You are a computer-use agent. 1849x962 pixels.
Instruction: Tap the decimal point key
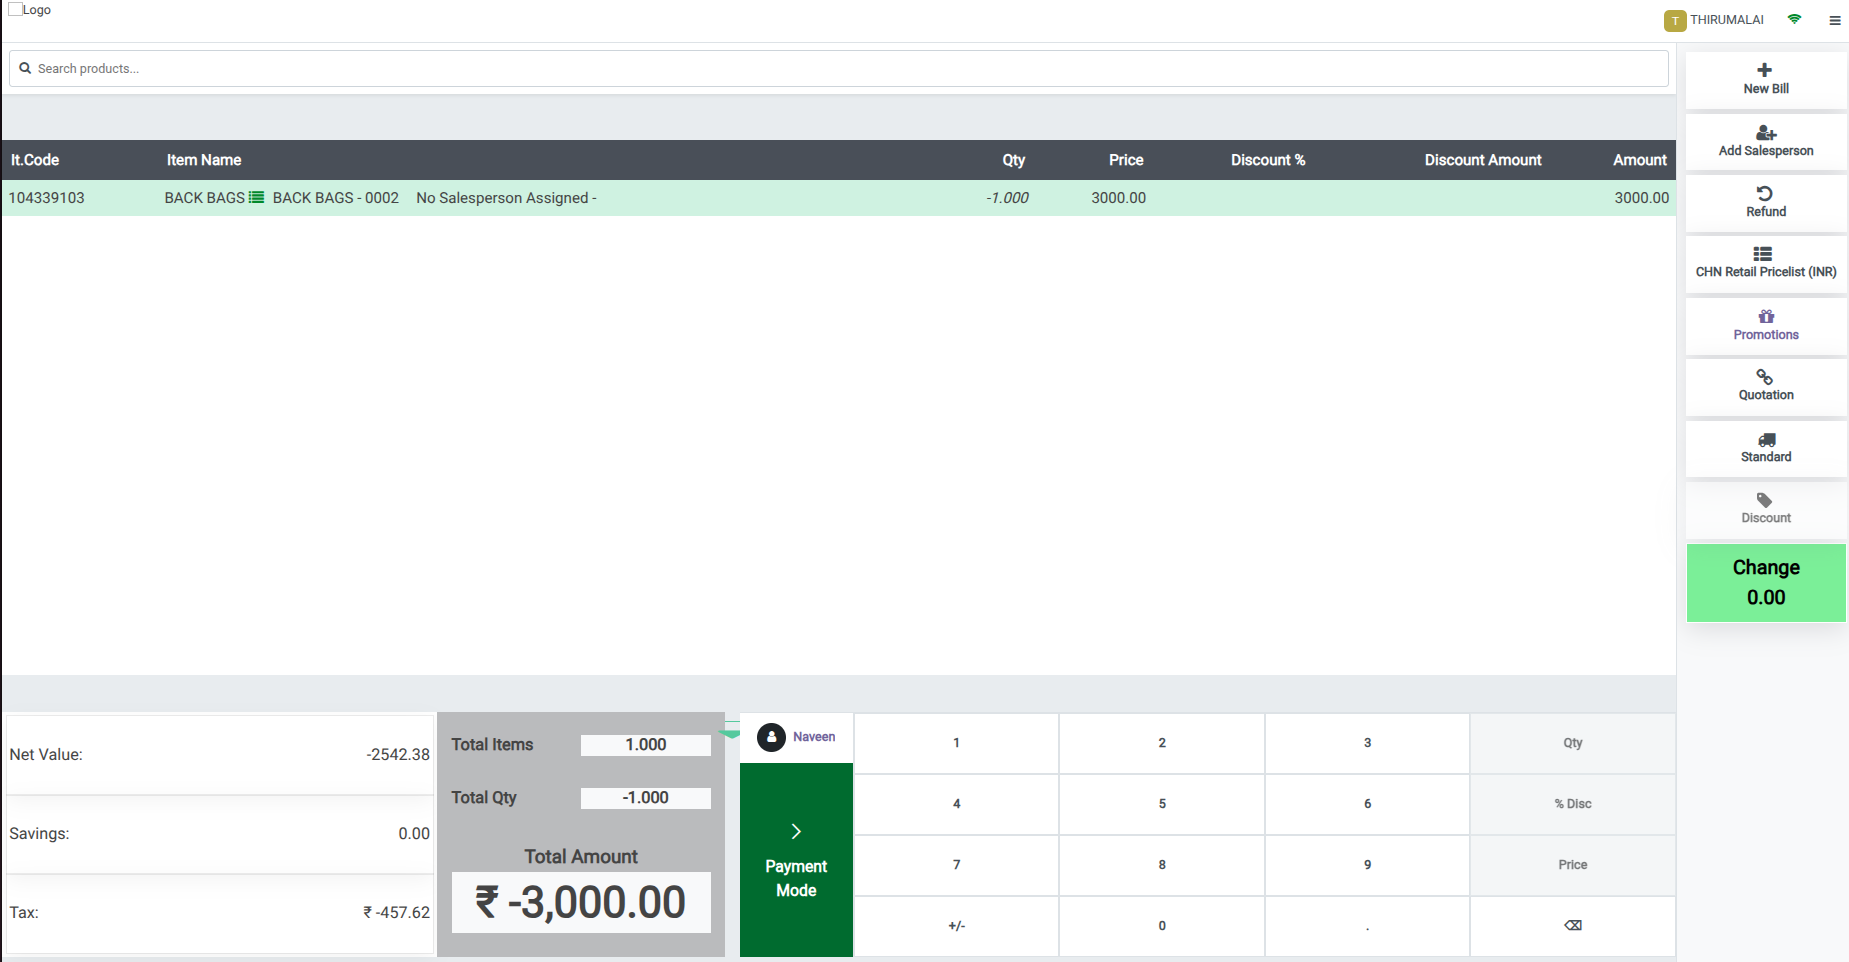[x=1368, y=926]
